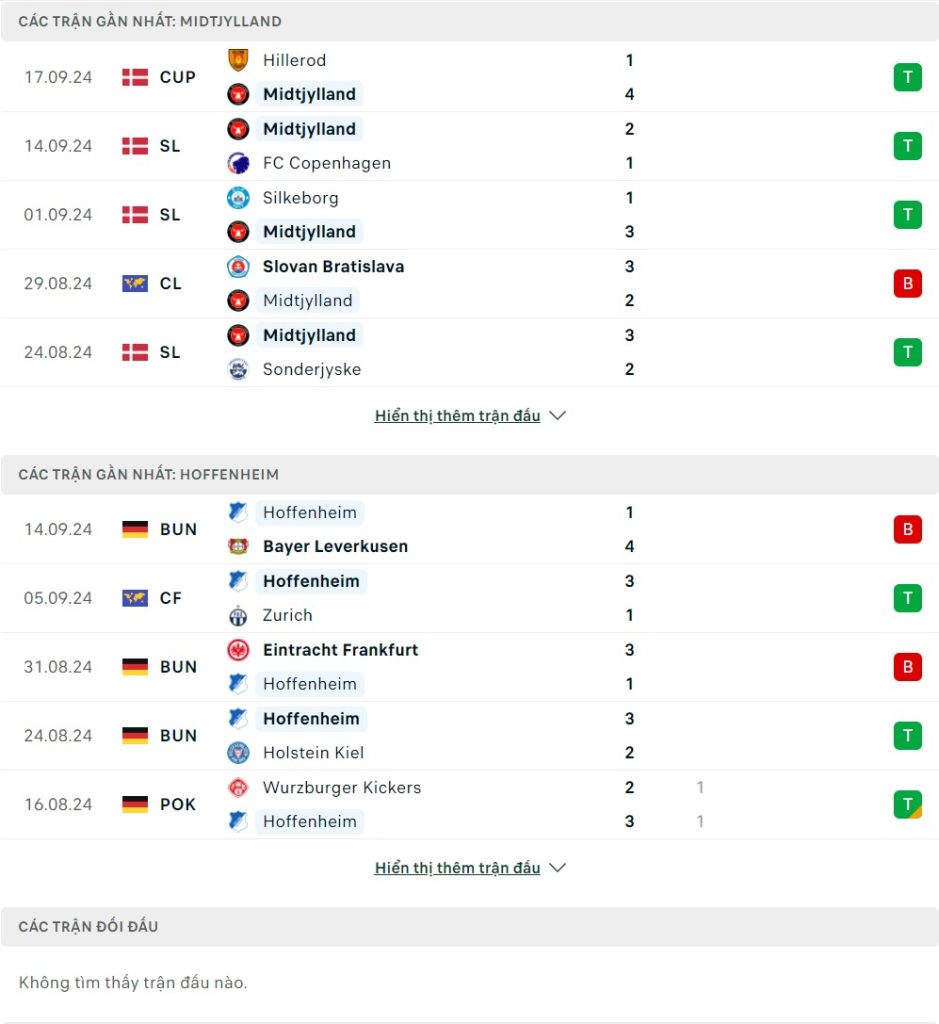Click the Hillerod team crest icon

click(x=238, y=60)
